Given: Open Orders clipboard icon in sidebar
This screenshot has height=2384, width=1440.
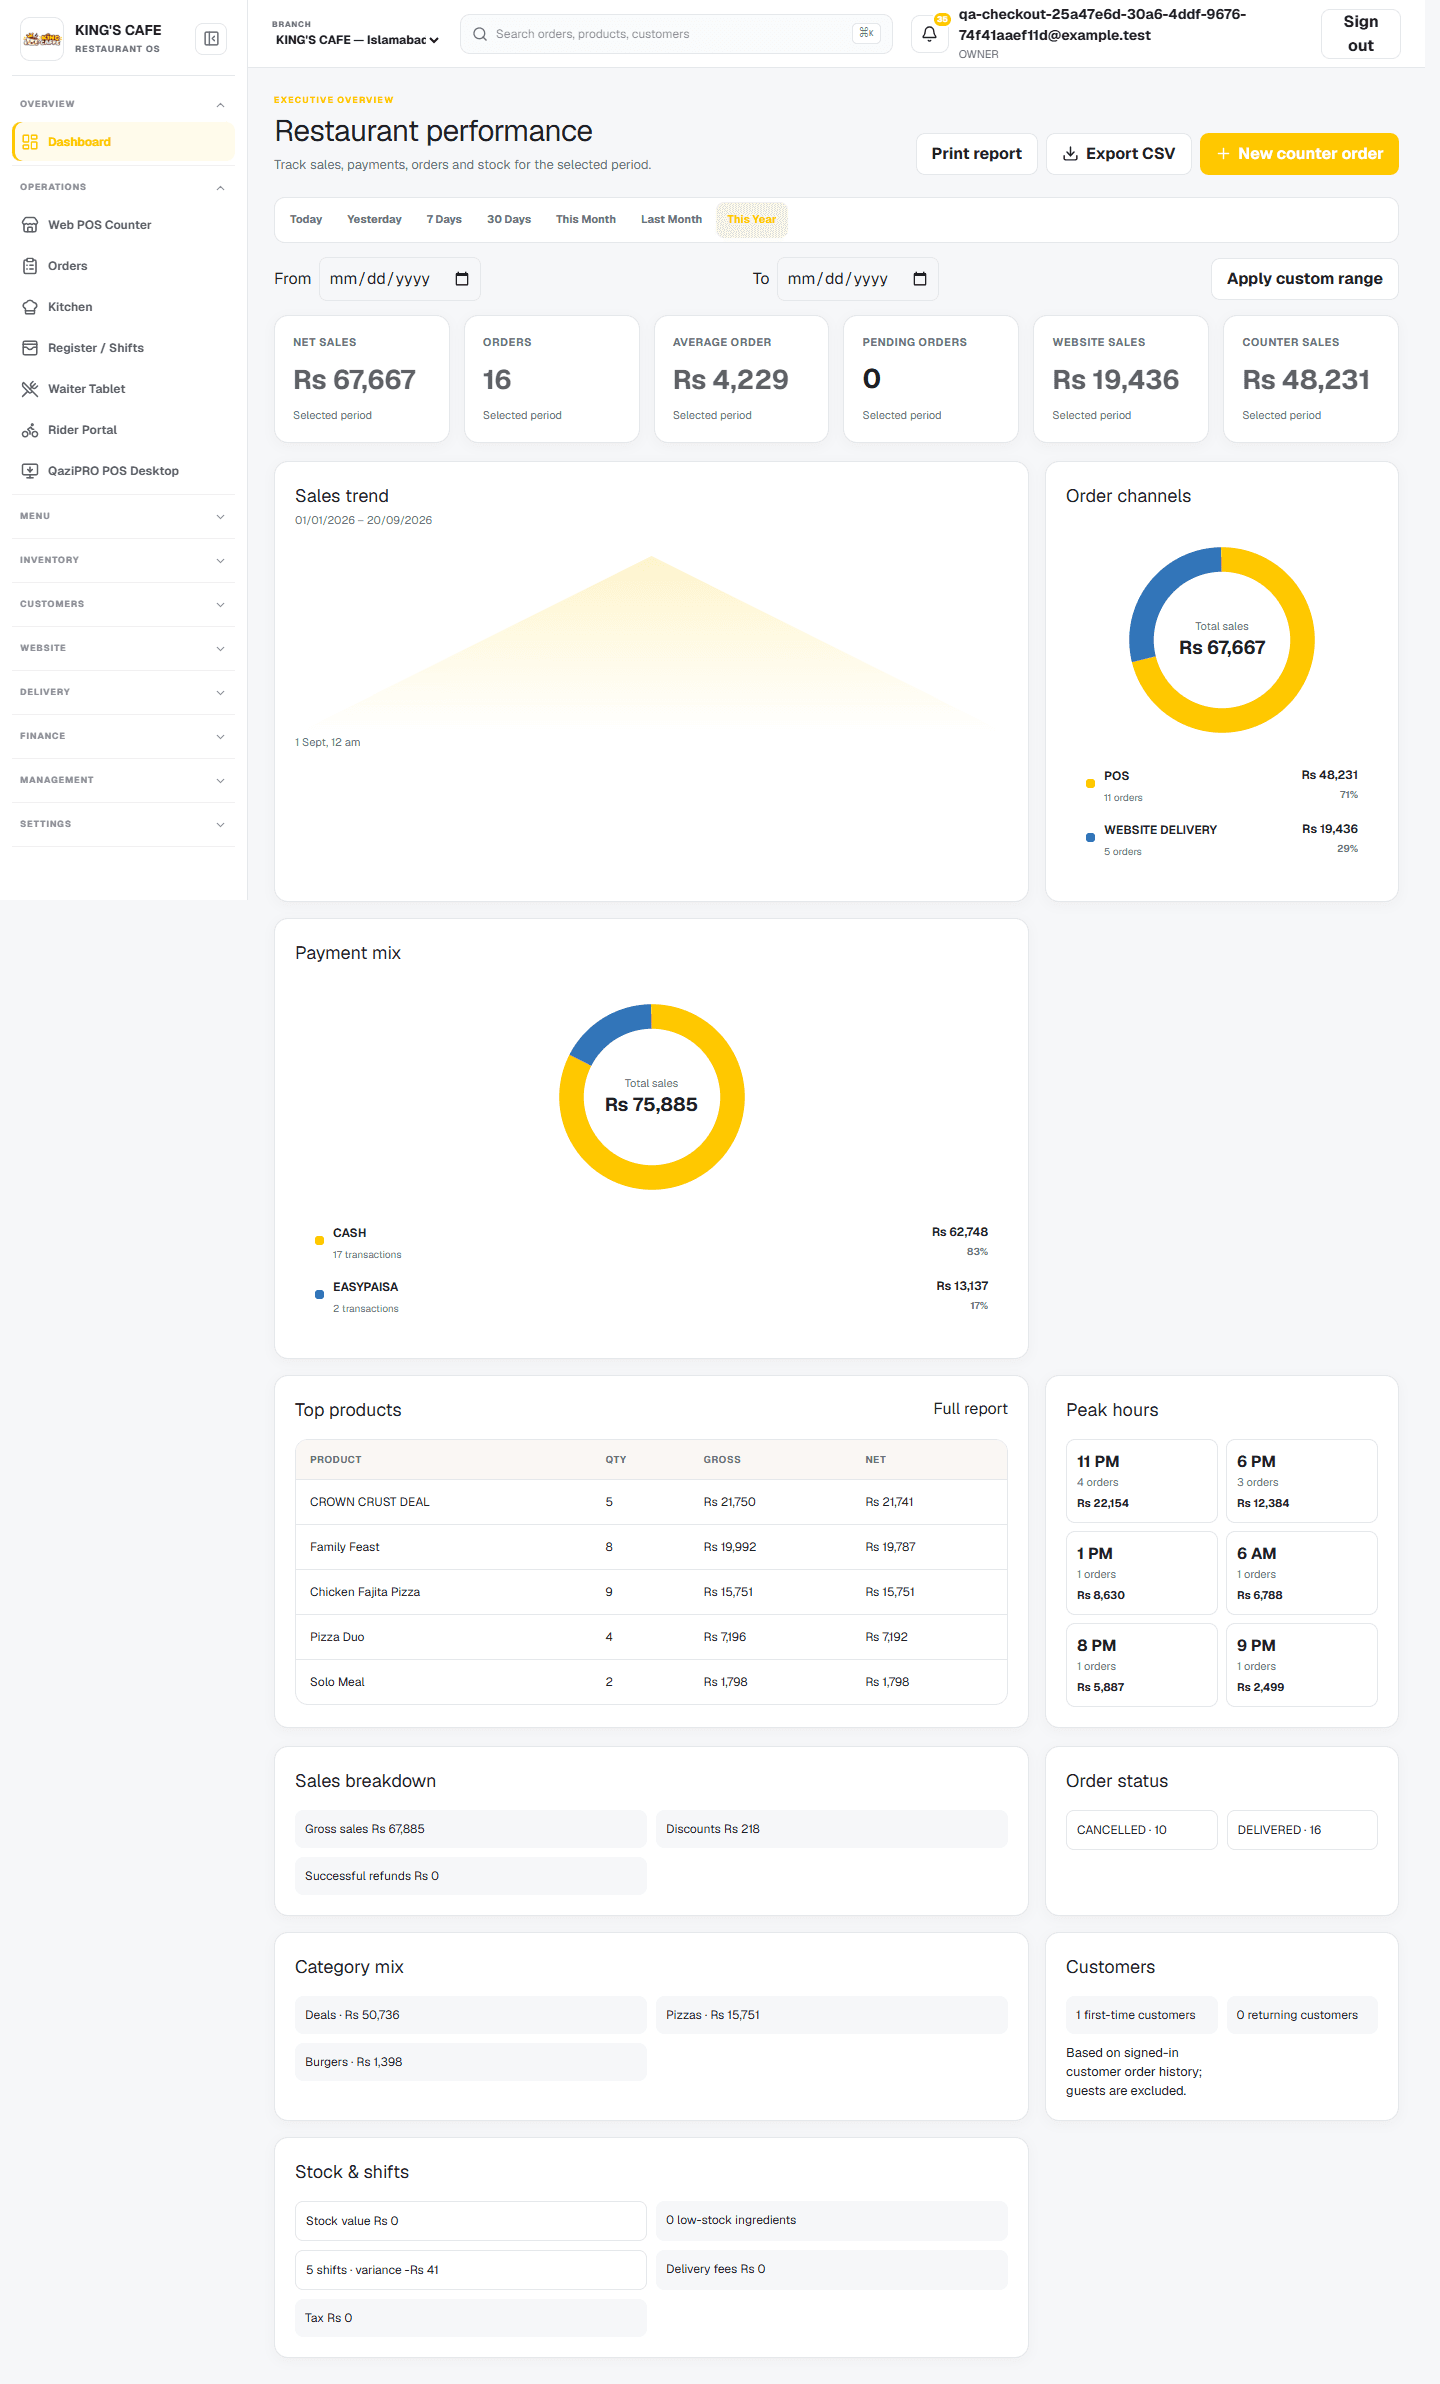Looking at the screenshot, I should click(30, 266).
